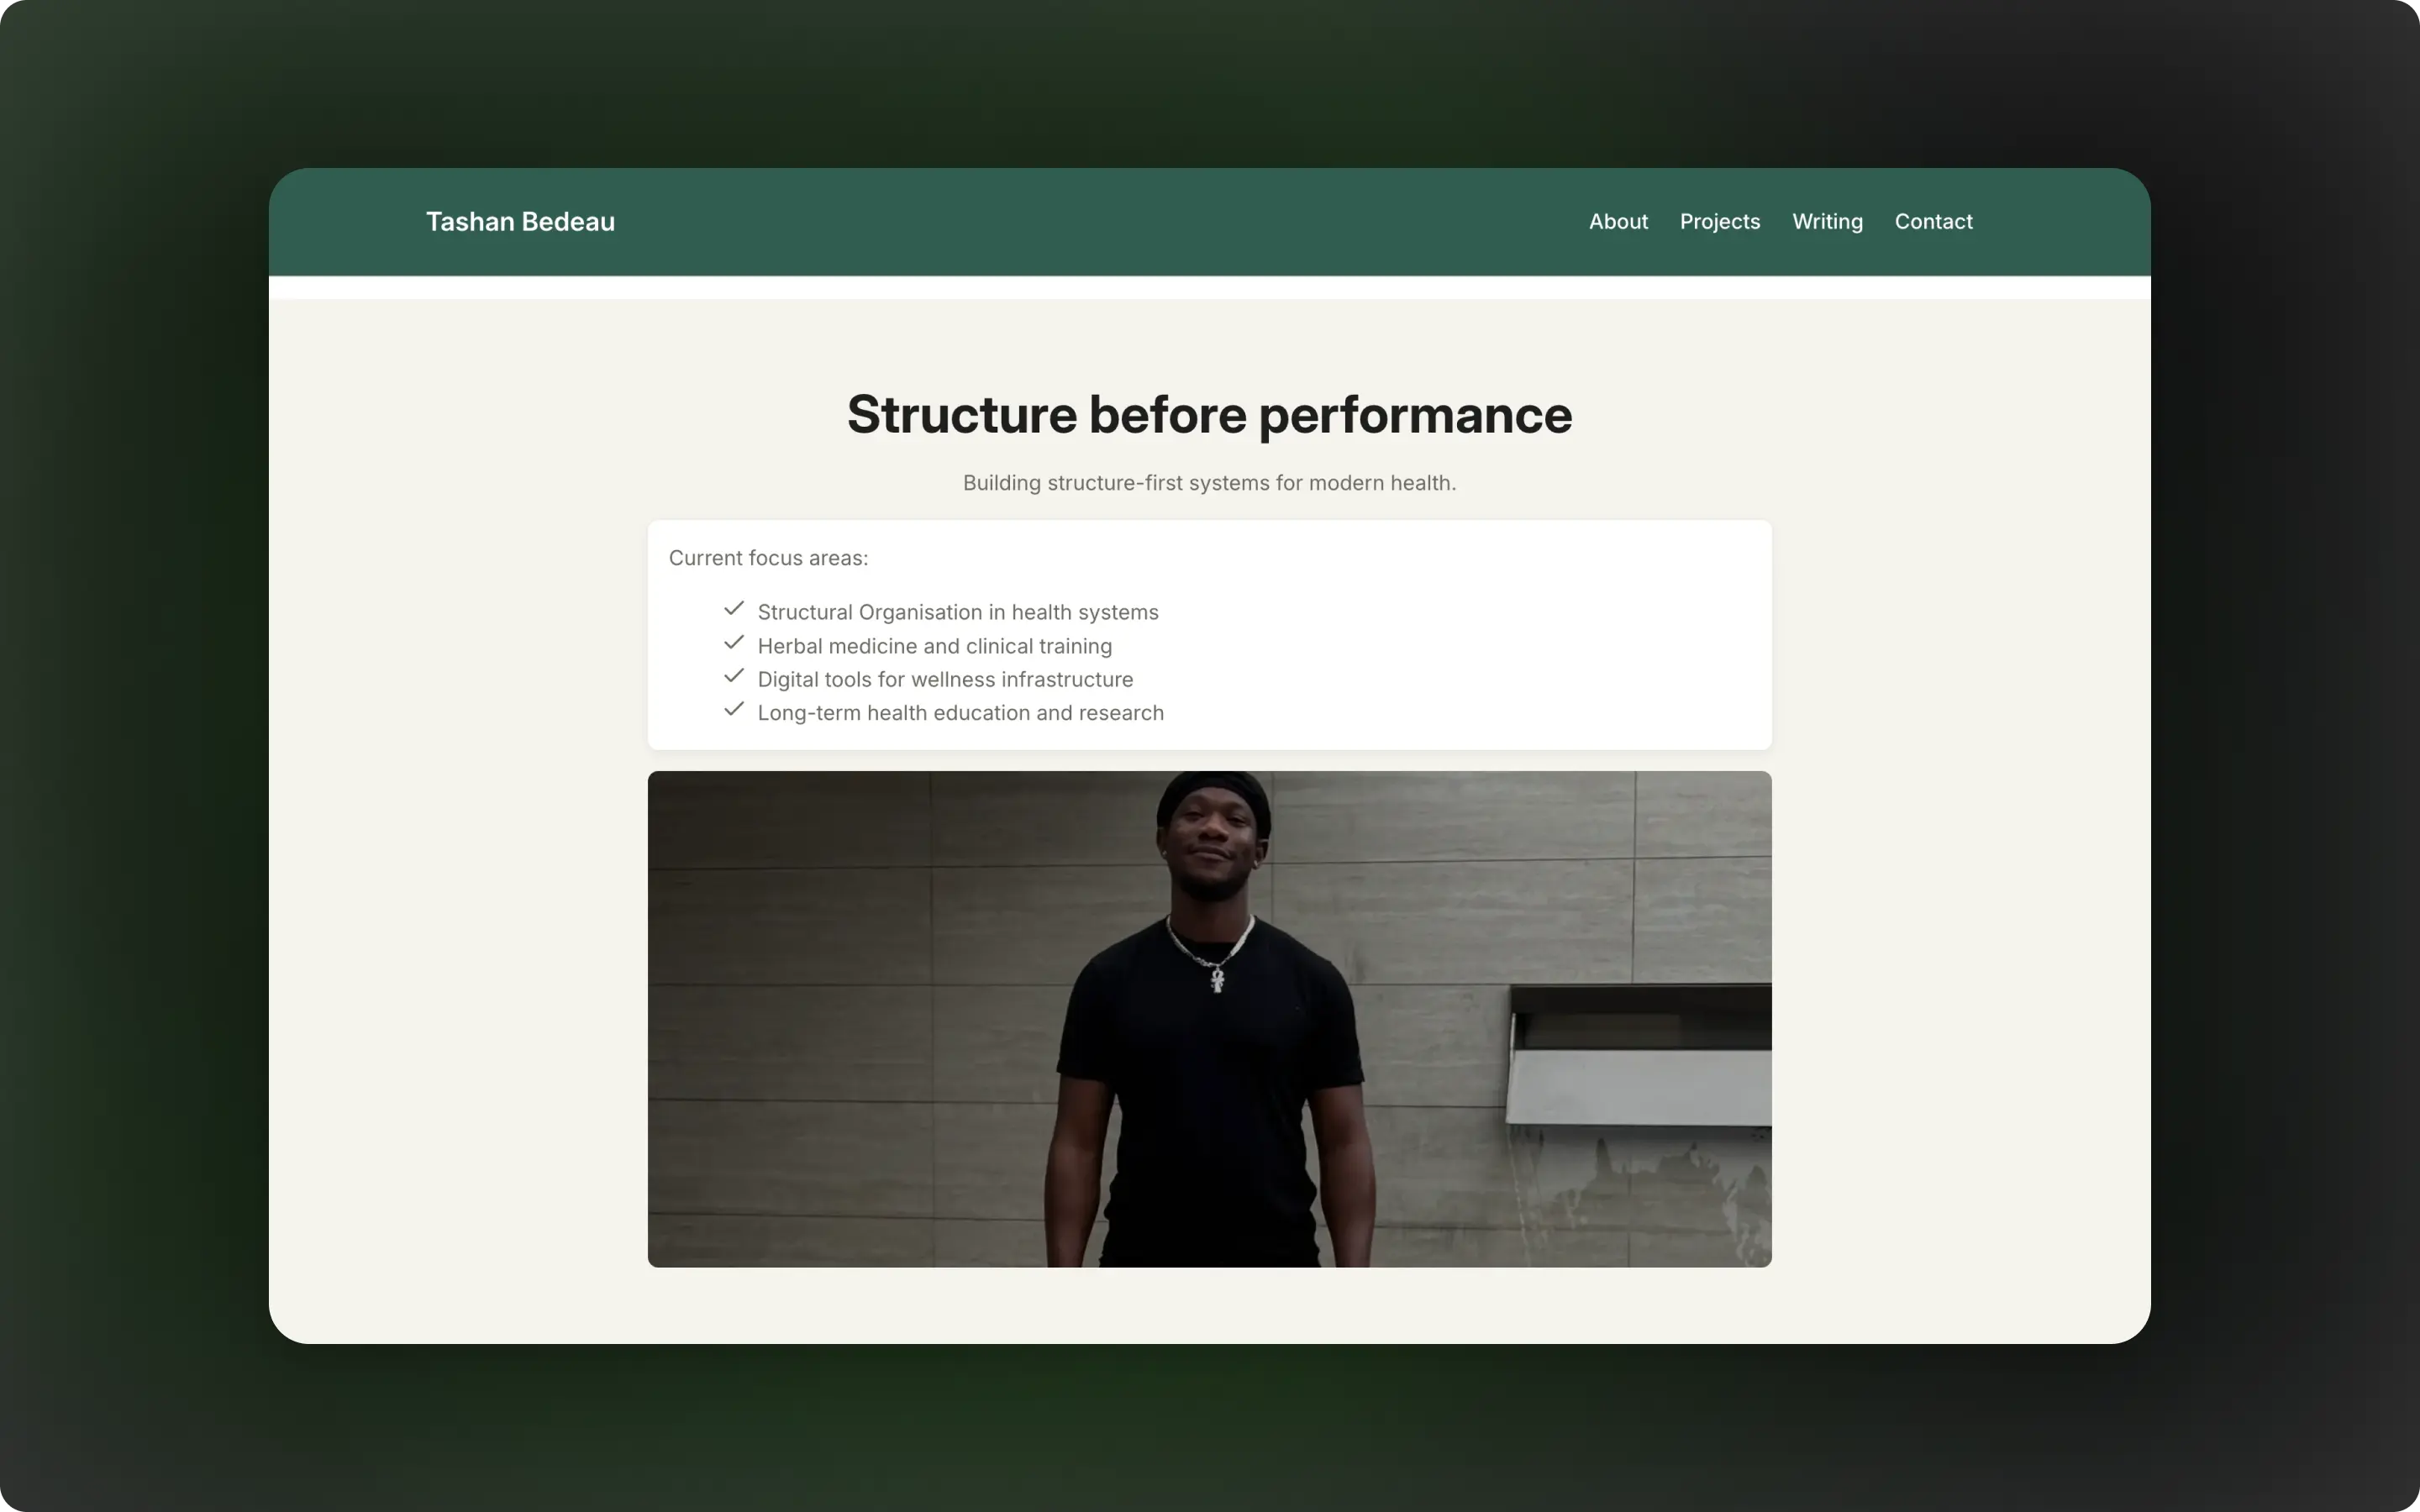Click the "Tashan Bedeau" site title
The image size is (2420, 1512).
coord(520,221)
